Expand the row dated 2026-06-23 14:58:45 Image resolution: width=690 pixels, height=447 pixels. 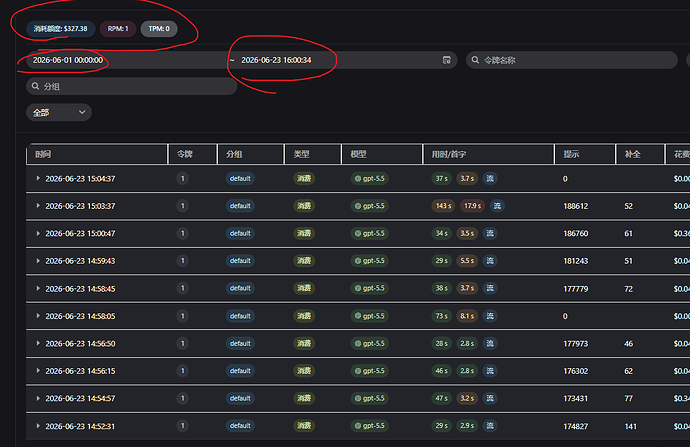[x=38, y=288]
